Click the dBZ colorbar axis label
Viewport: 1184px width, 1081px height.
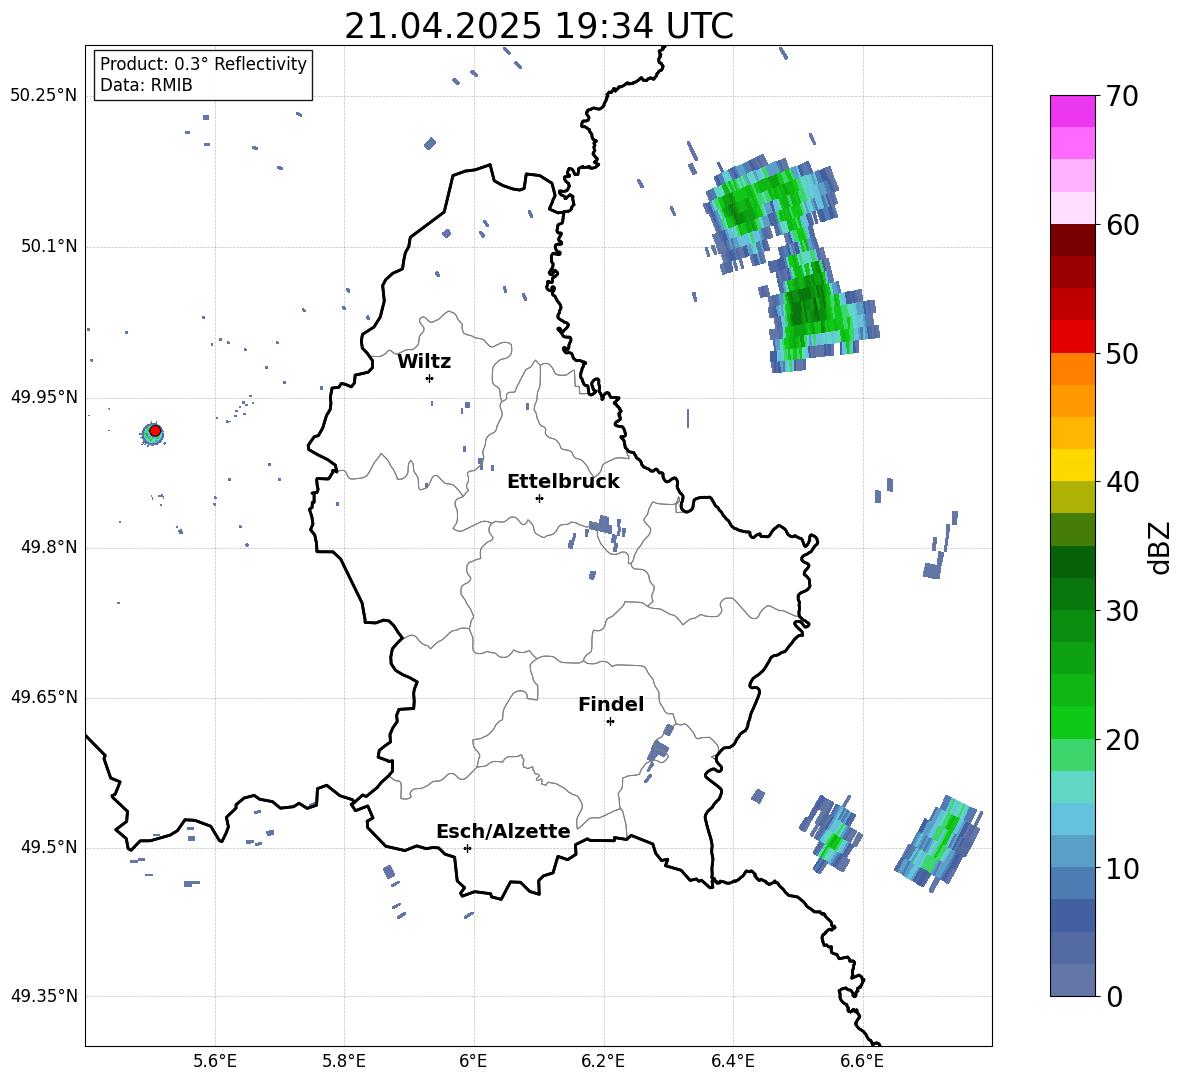tap(1158, 547)
